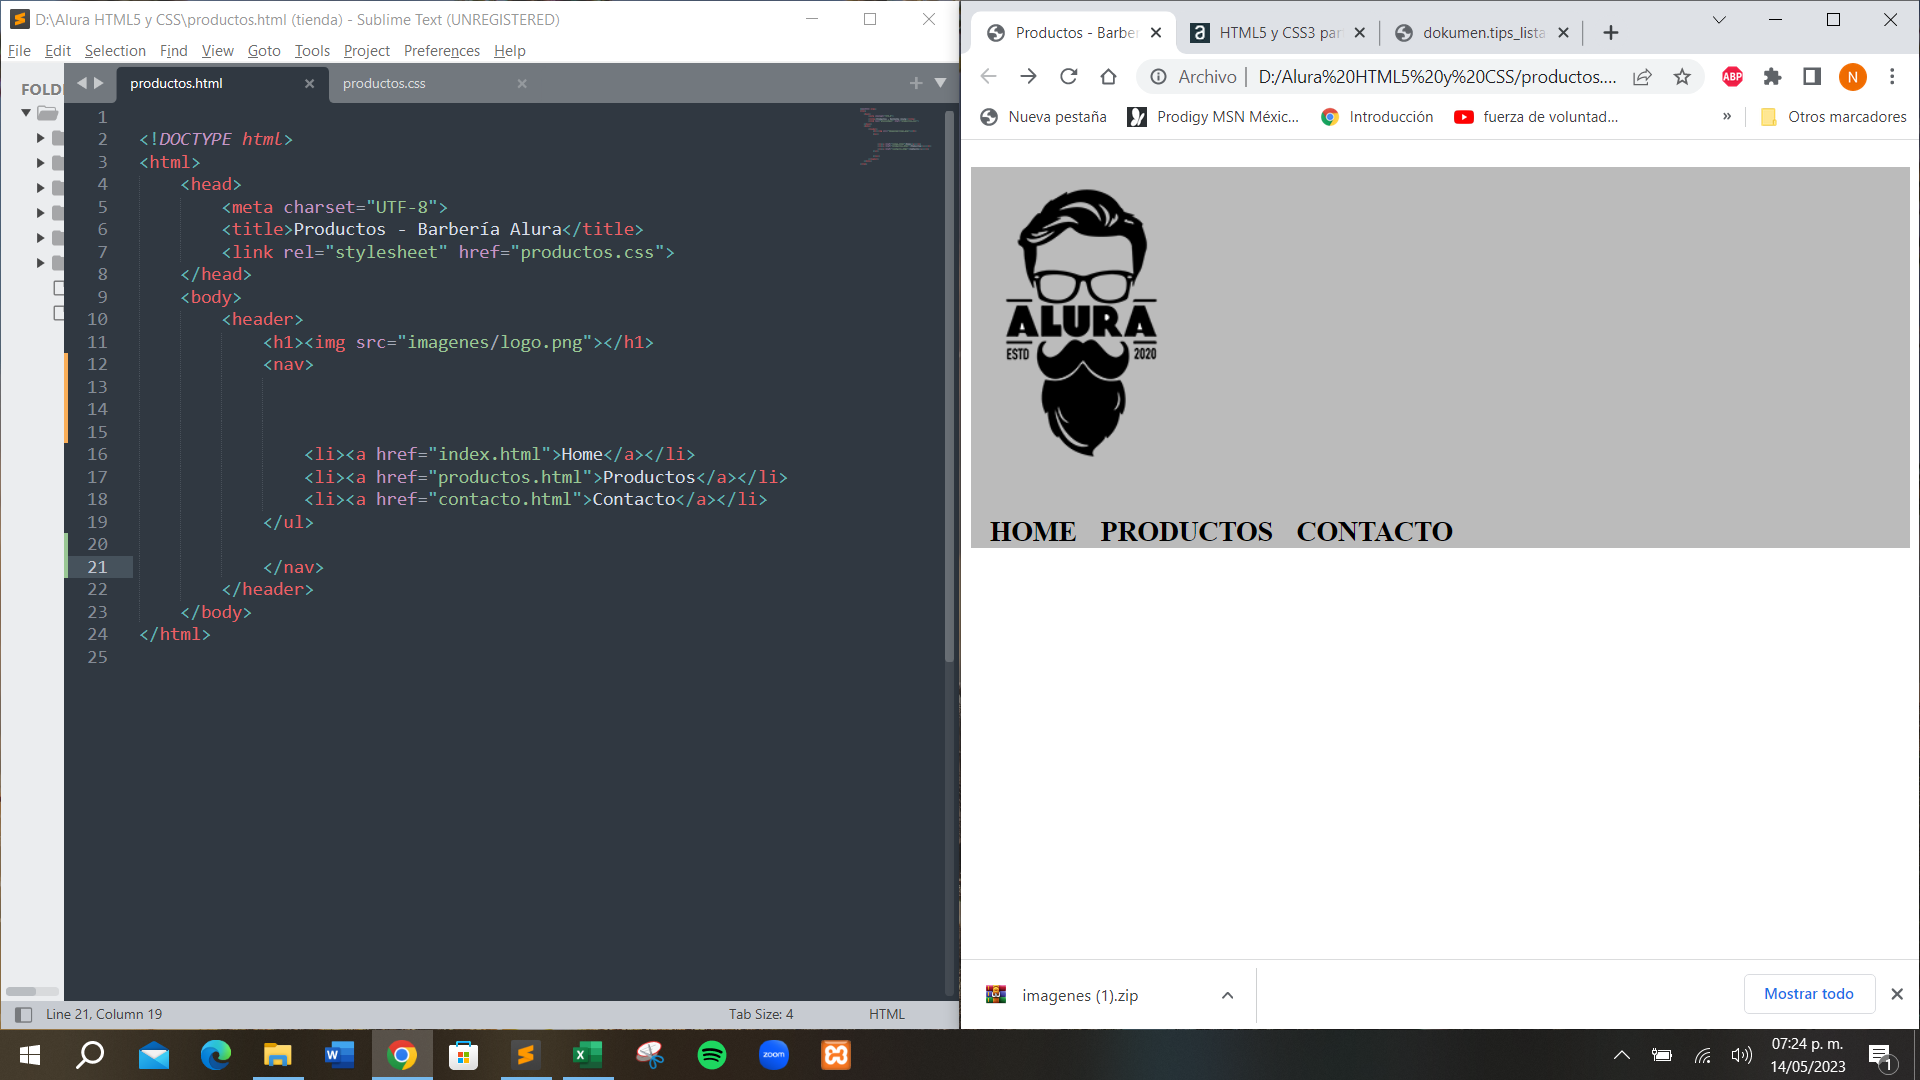Open Chrome side panel
This screenshot has height=1080, width=1920.
pyautogui.click(x=1812, y=77)
